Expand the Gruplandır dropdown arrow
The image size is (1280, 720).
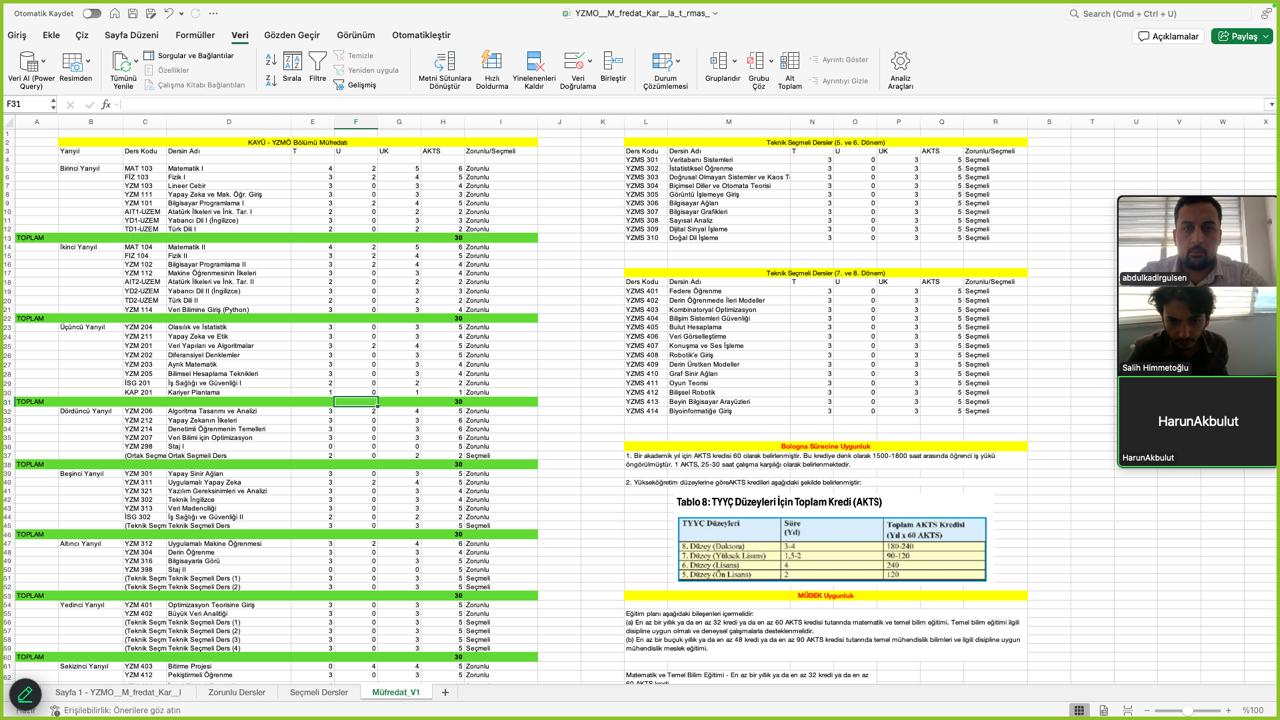pyautogui.click(x=734, y=63)
